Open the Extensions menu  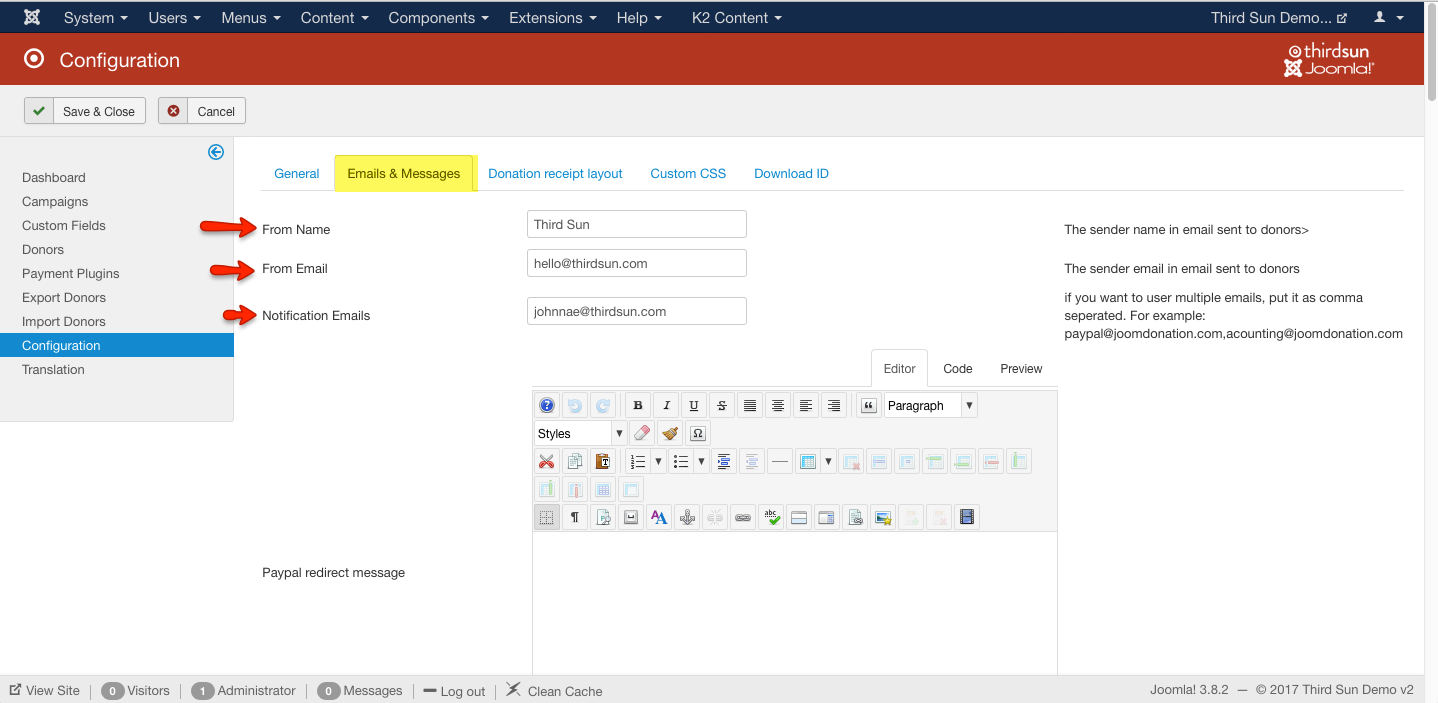[552, 18]
